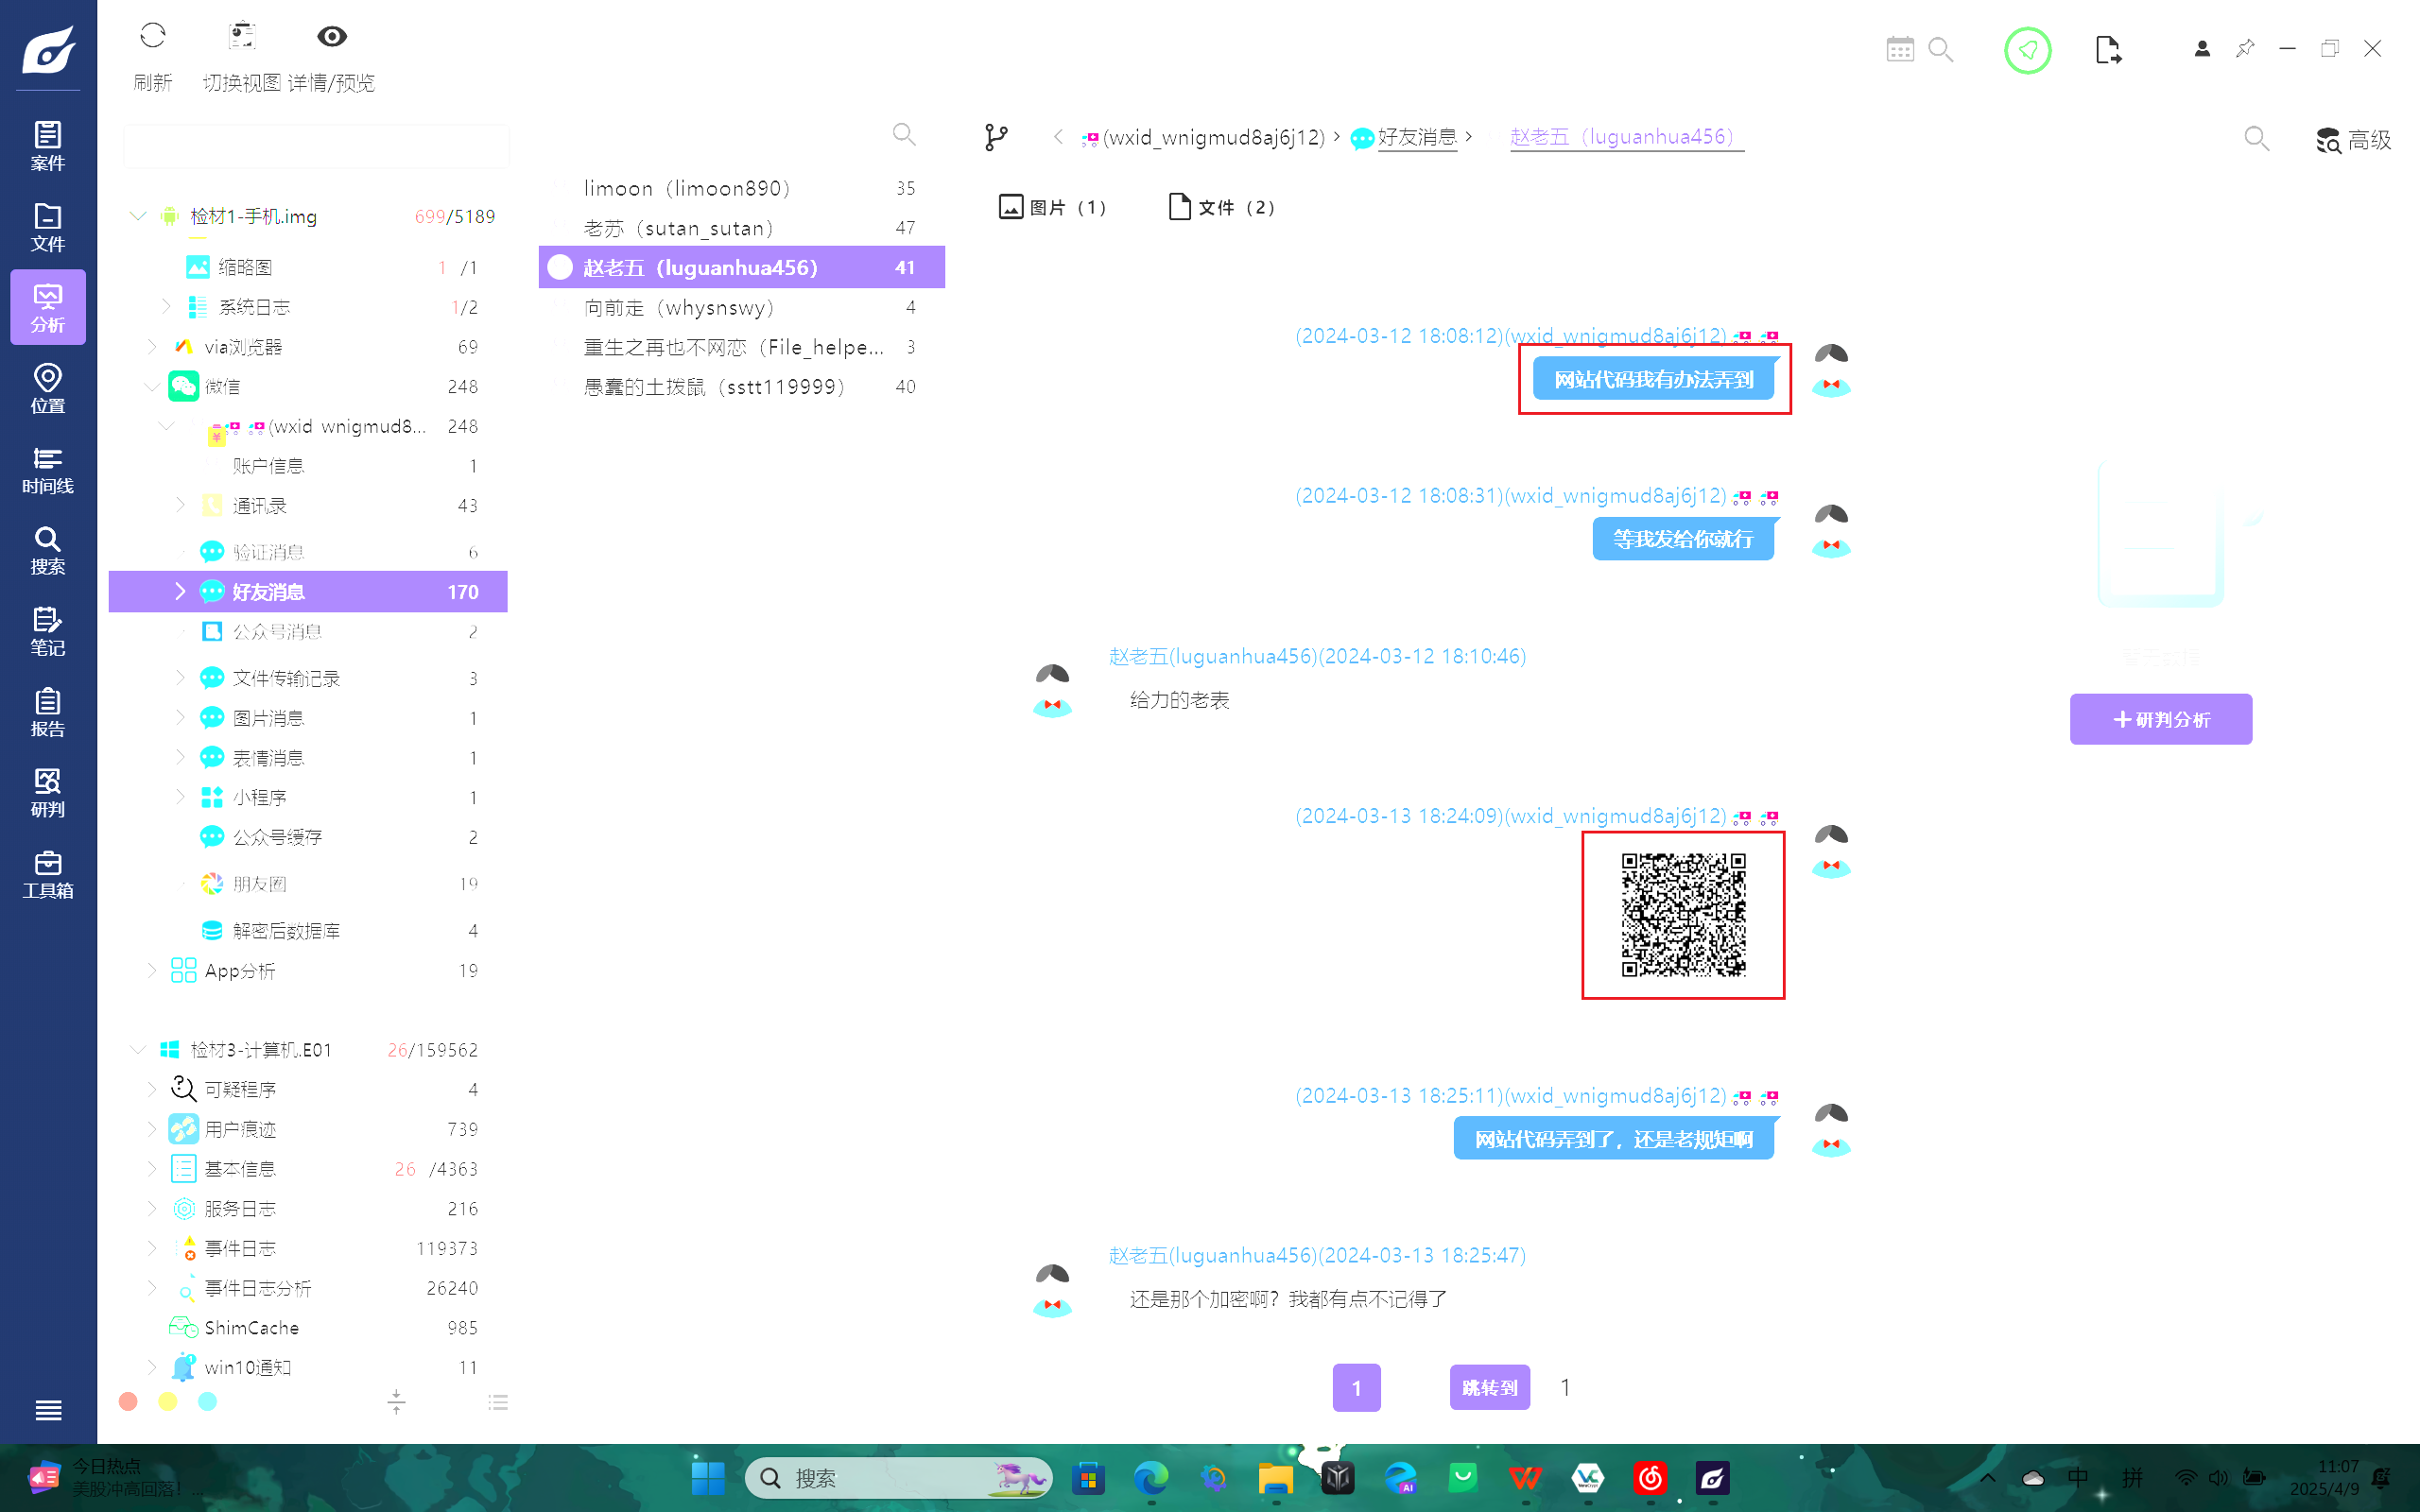This screenshot has height=1512, width=2420.
Task: Open the location (位置) sidebar panel
Action: [x=48, y=388]
